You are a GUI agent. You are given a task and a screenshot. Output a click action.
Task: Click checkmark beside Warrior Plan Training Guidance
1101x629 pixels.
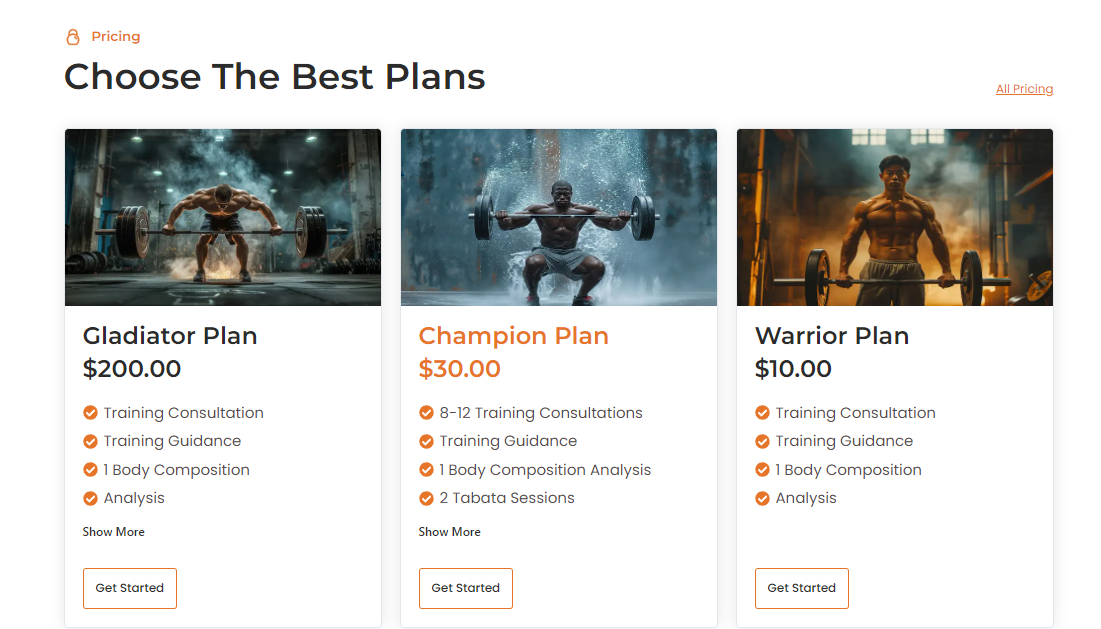coord(762,441)
